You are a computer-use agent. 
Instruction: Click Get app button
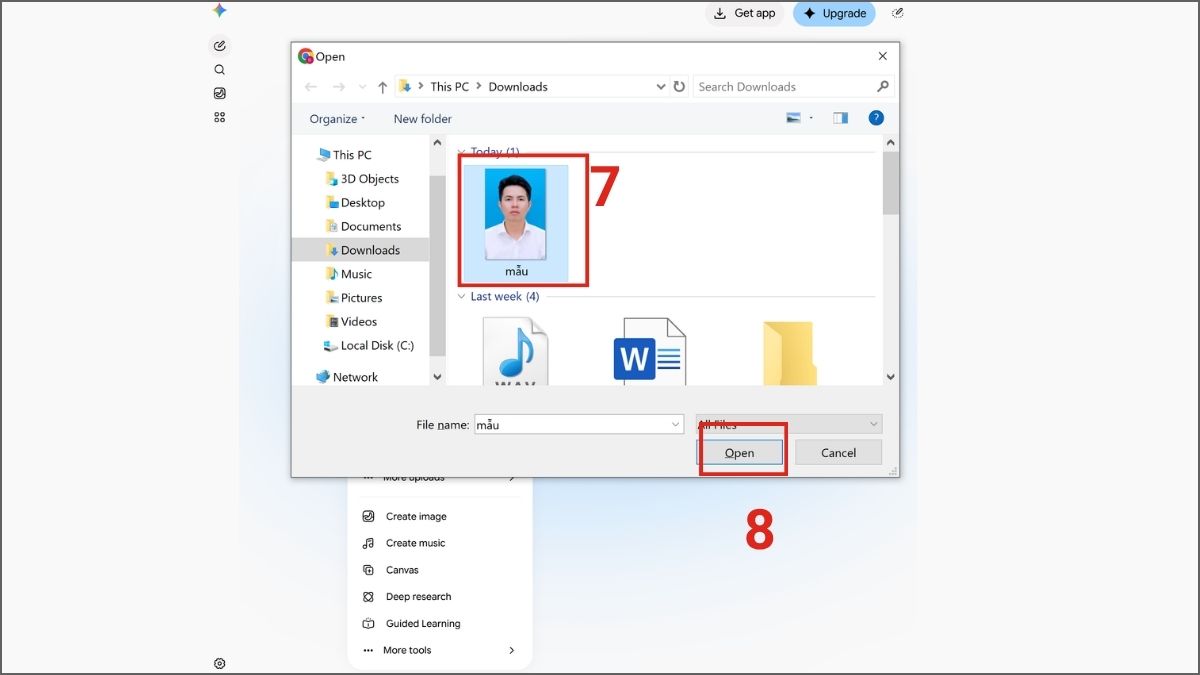click(x=744, y=13)
